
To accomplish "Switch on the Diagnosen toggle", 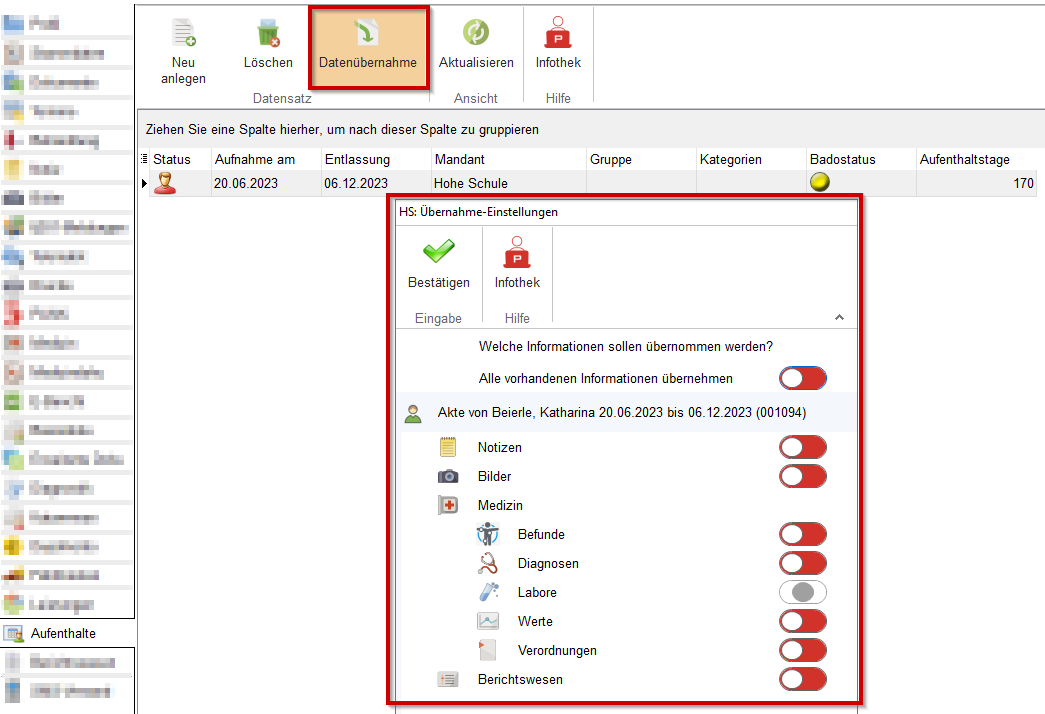I will click(803, 564).
